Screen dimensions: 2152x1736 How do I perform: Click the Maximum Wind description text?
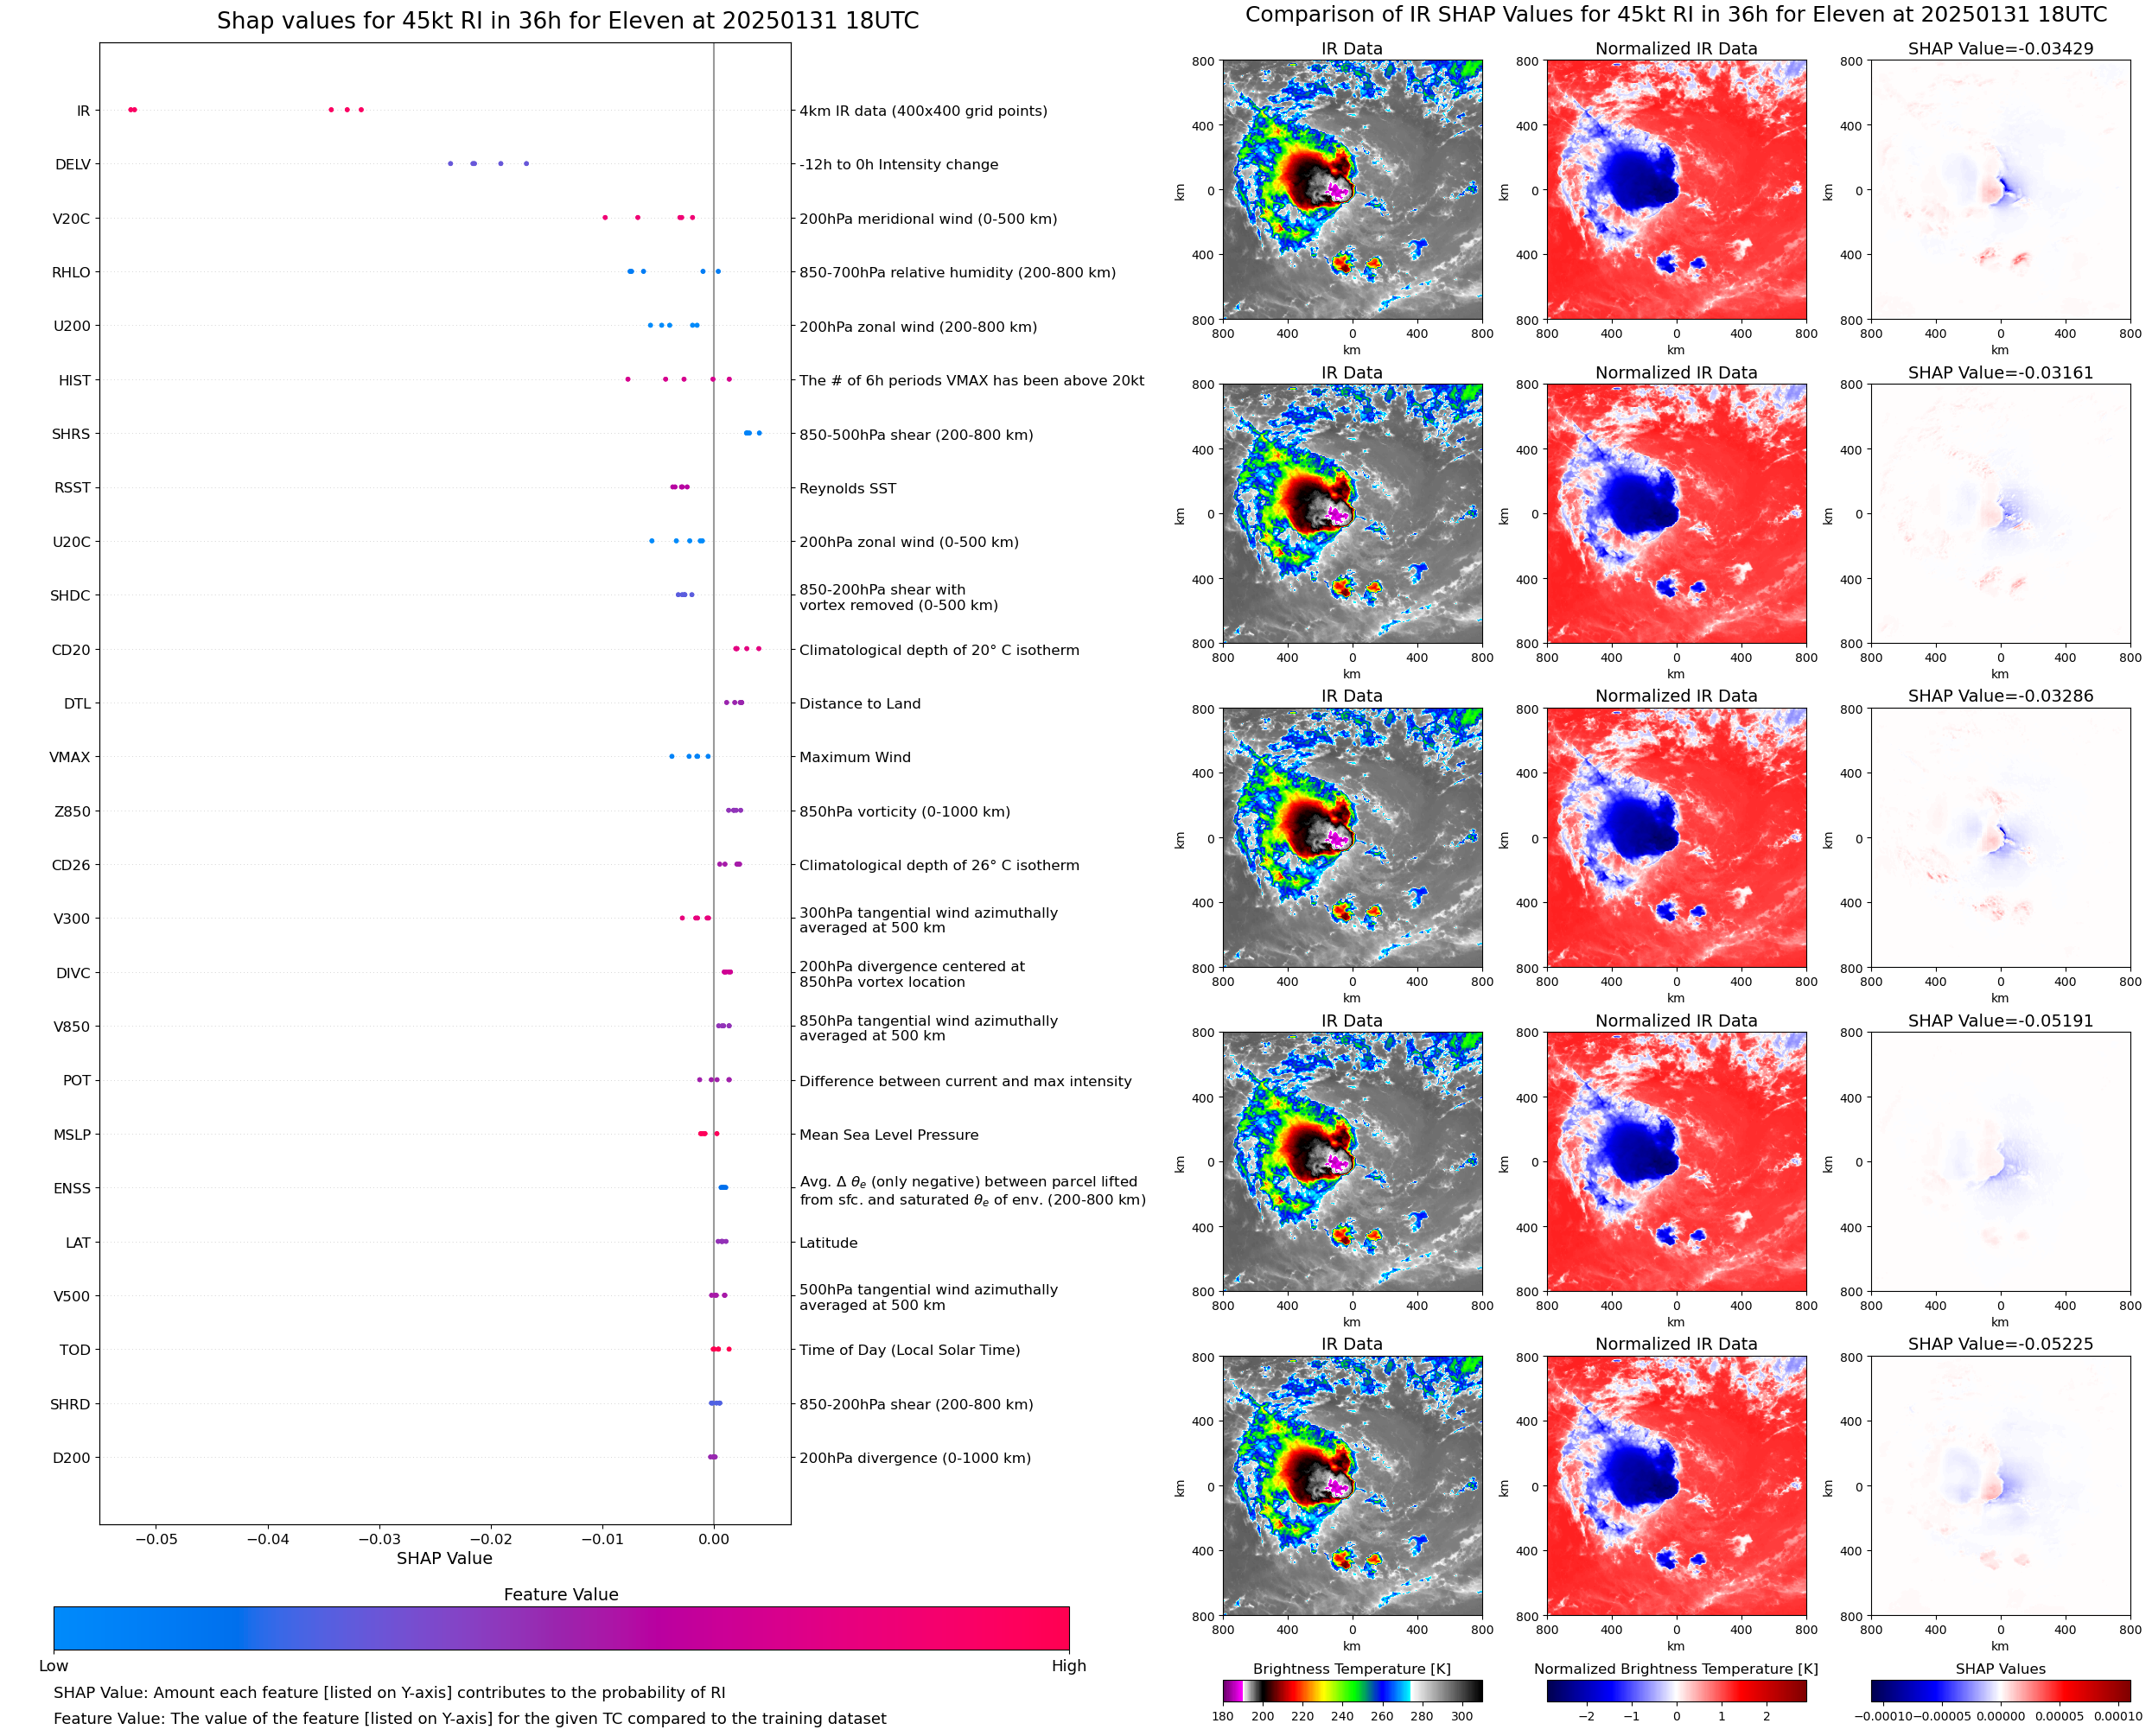click(x=854, y=758)
